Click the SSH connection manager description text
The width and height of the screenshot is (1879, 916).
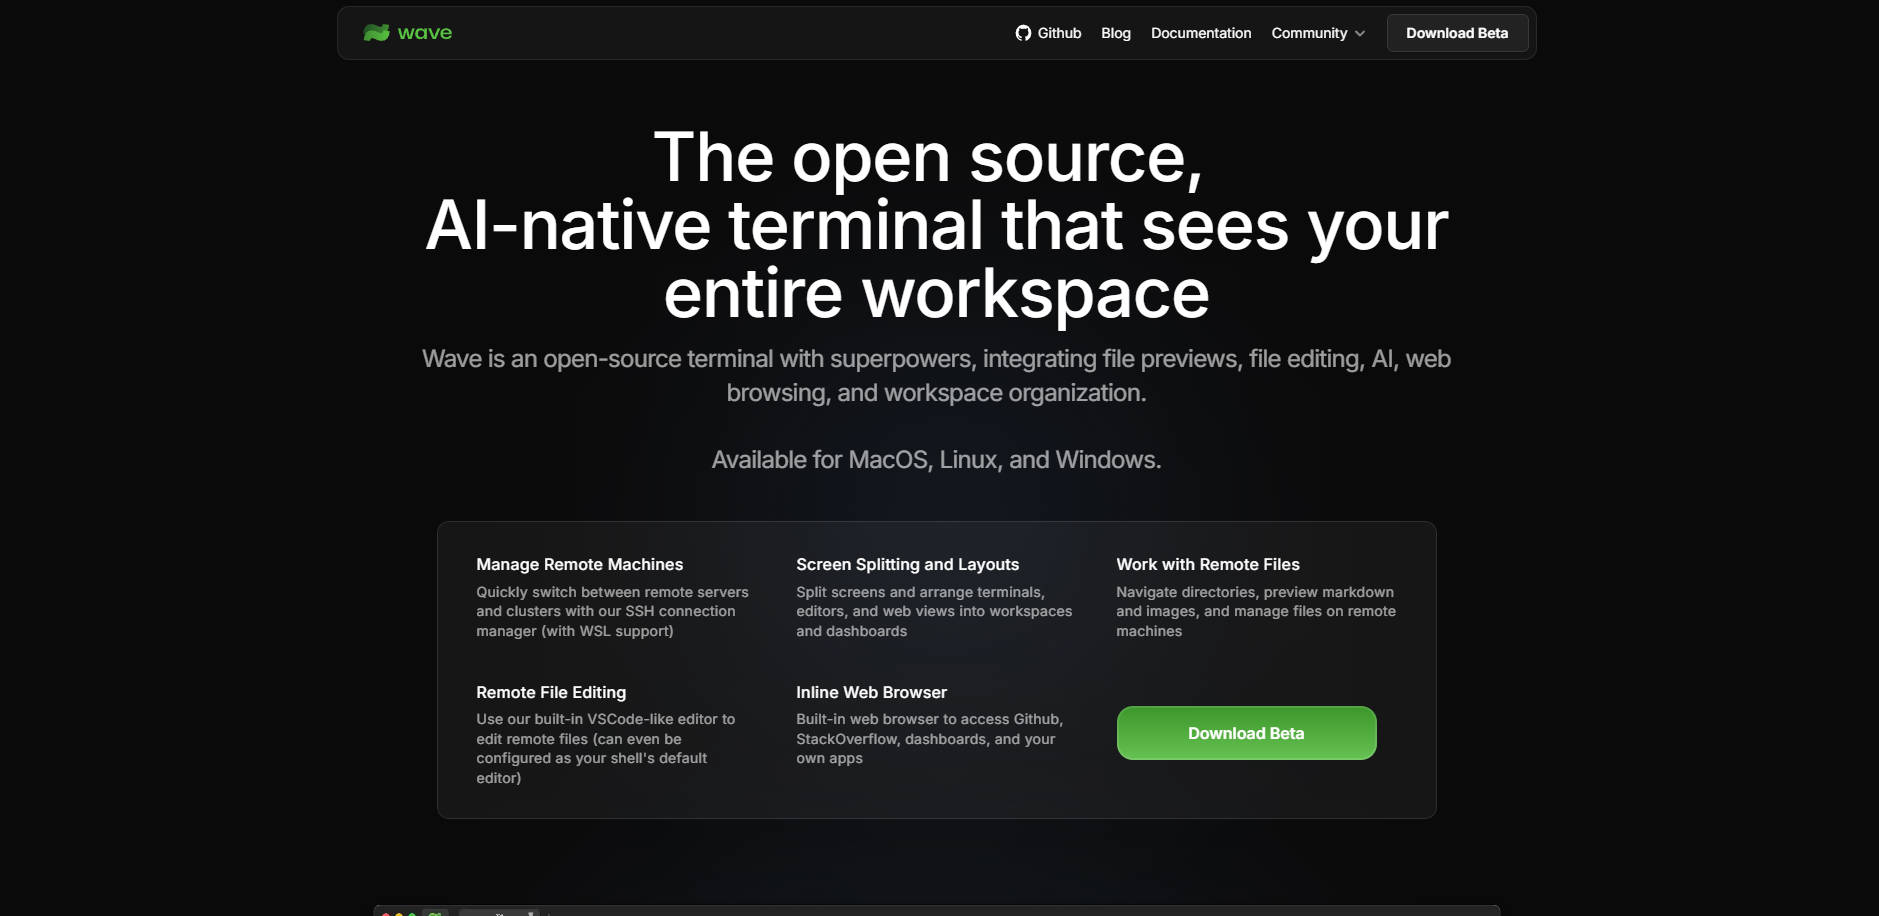point(612,611)
